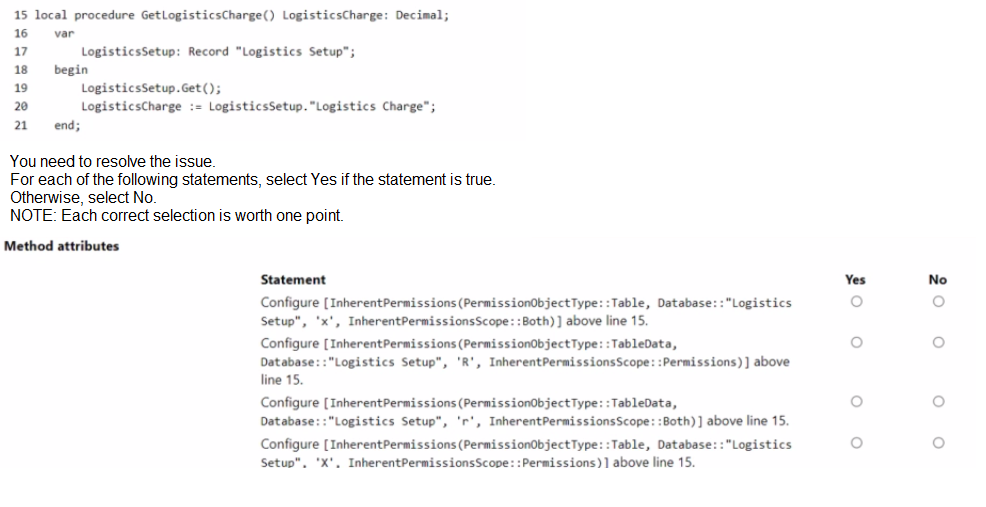Click the LogisticsCharge assignment code line
The height and width of the screenshot is (507, 986).
point(258,107)
